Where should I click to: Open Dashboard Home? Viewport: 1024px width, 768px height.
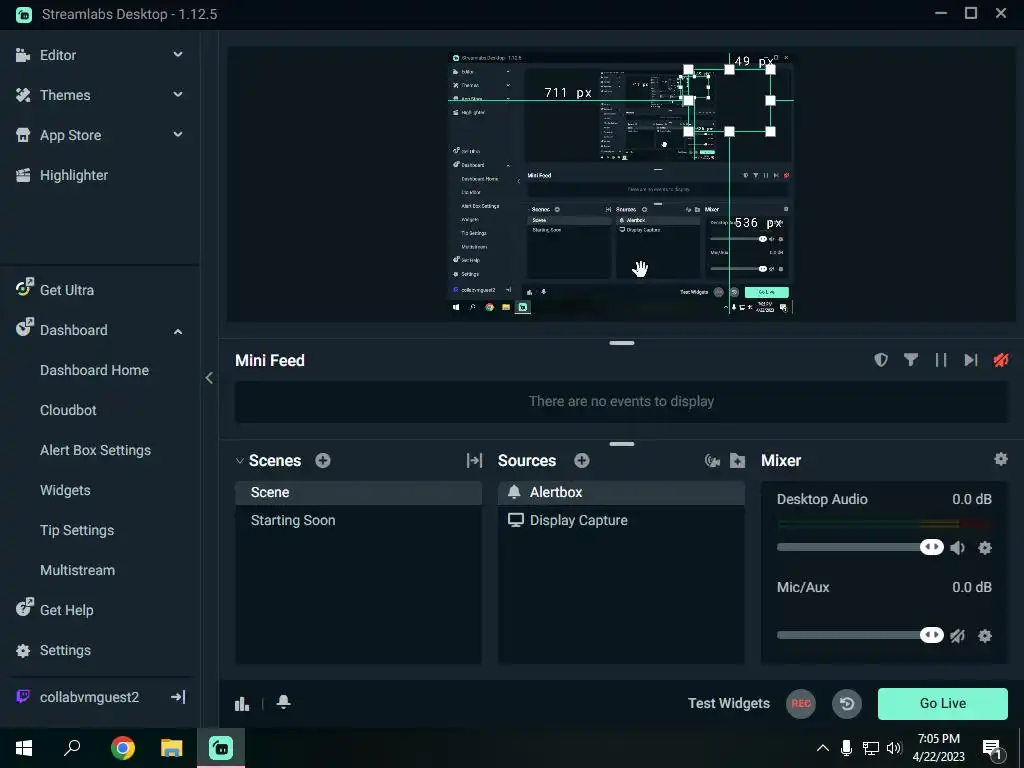(95, 370)
